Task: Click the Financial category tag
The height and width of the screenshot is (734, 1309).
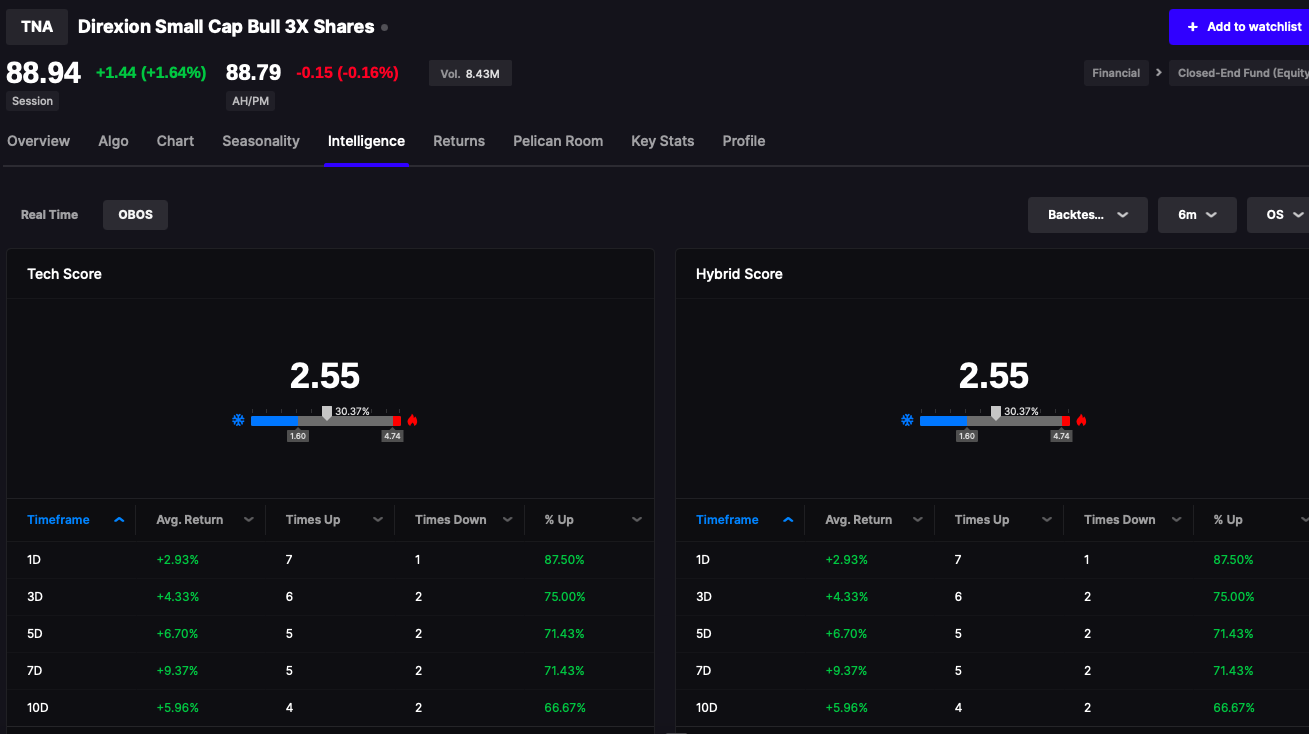Action: (1116, 73)
